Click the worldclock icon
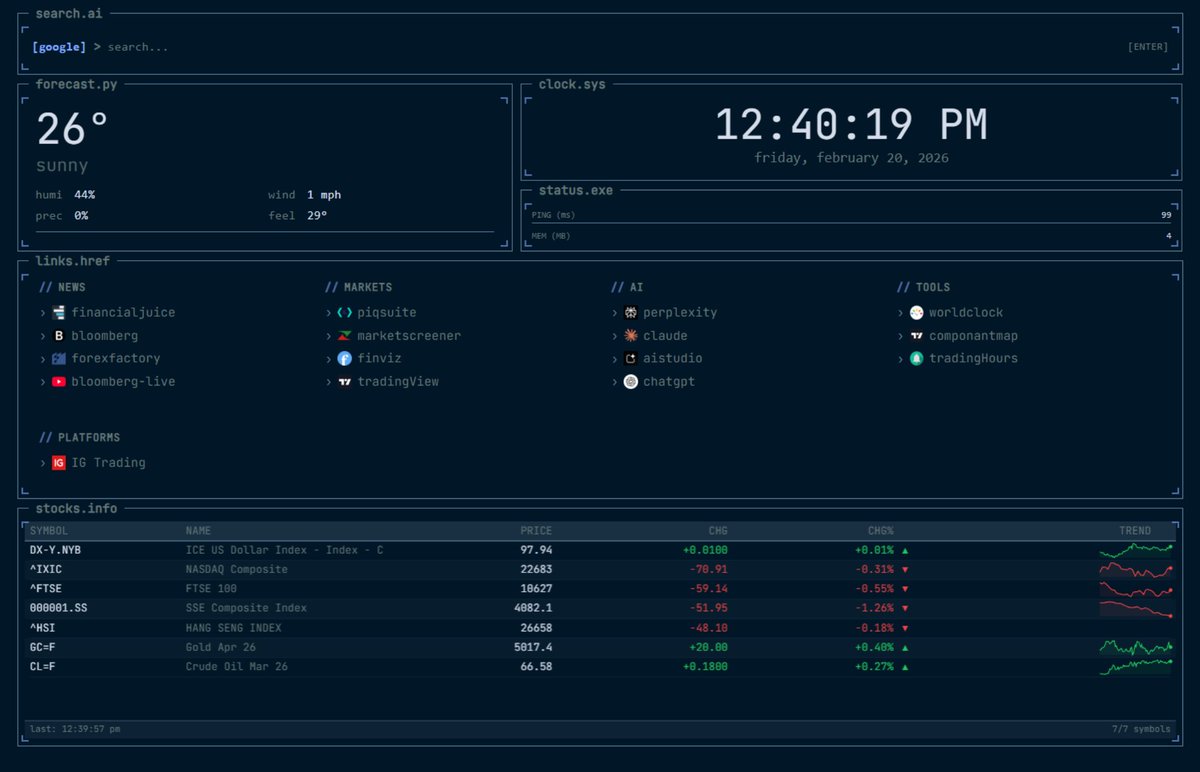Screen dimensions: 1200x772 click(x=917, y=313)
